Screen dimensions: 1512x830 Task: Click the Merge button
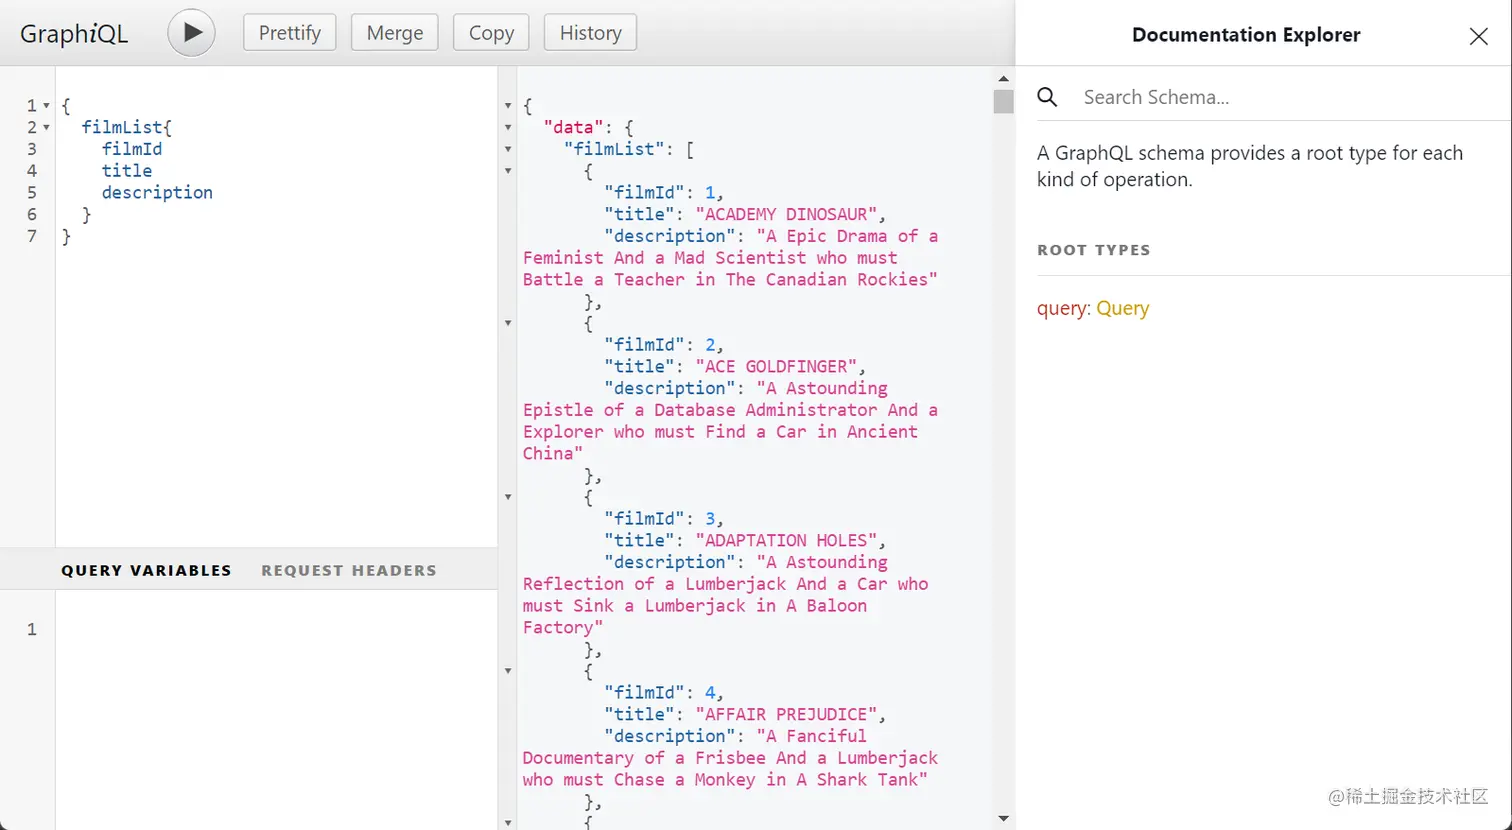(395, 33)
